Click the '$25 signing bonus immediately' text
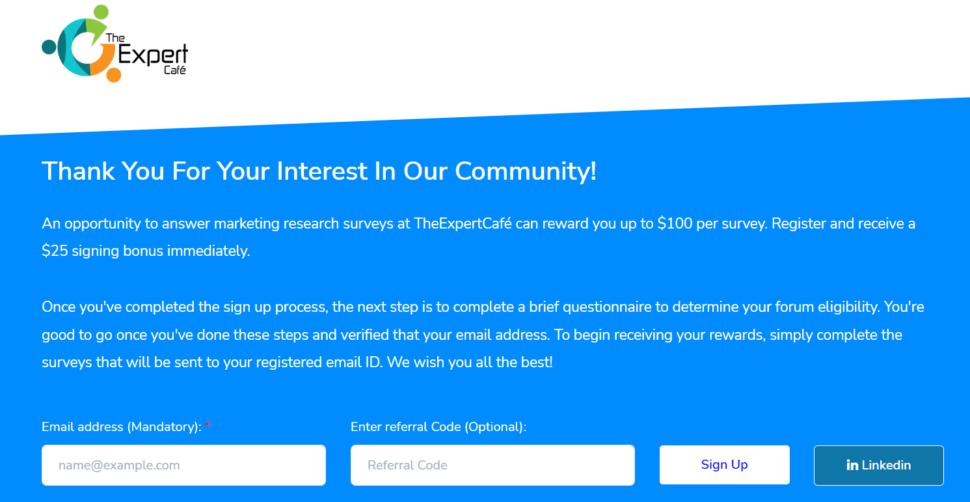970x502 pixels. pos(145,253)
